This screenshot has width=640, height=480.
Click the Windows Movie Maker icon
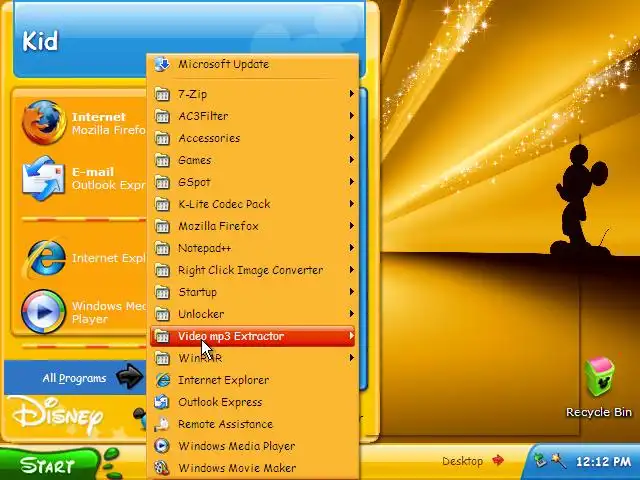(162, 468)
